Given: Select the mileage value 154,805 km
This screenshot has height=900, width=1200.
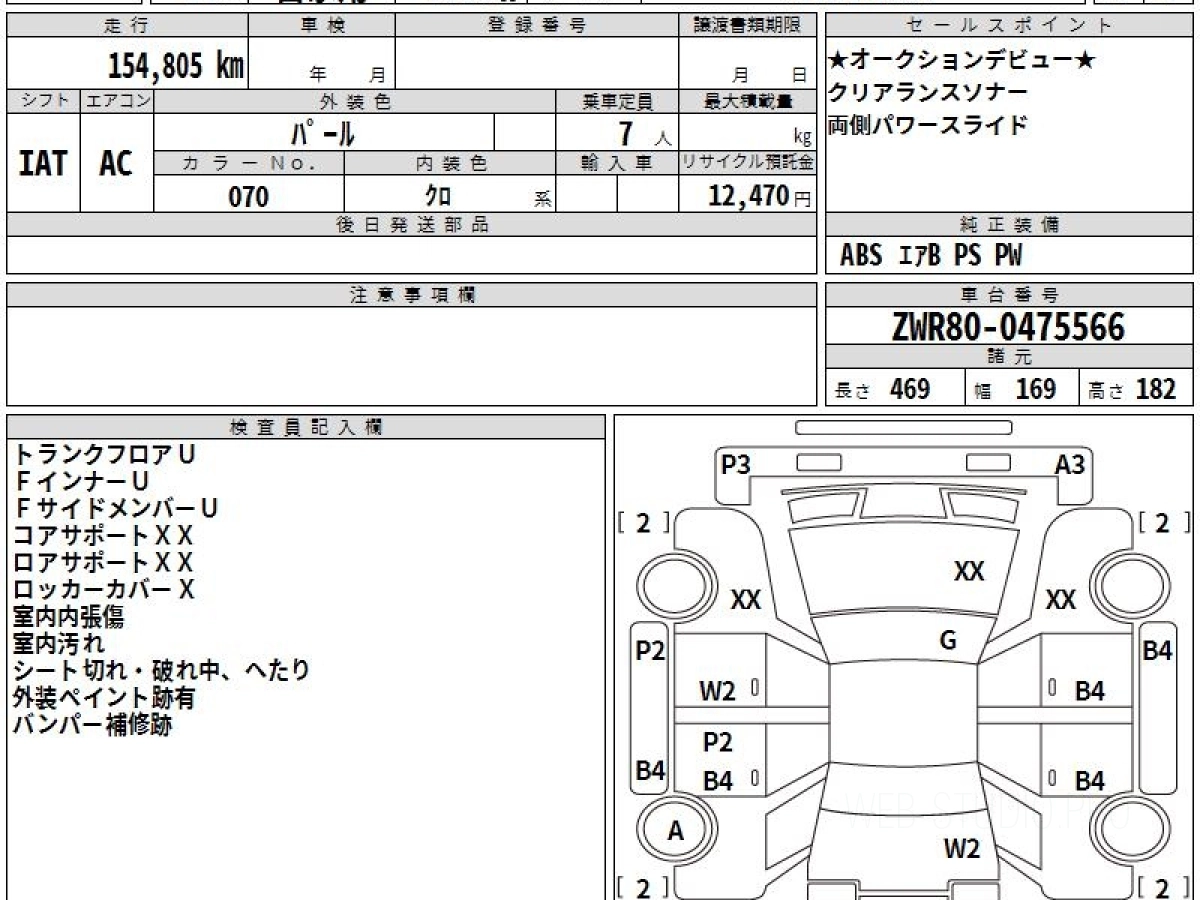Looking at the screenshot, I should tap(176, 65).
